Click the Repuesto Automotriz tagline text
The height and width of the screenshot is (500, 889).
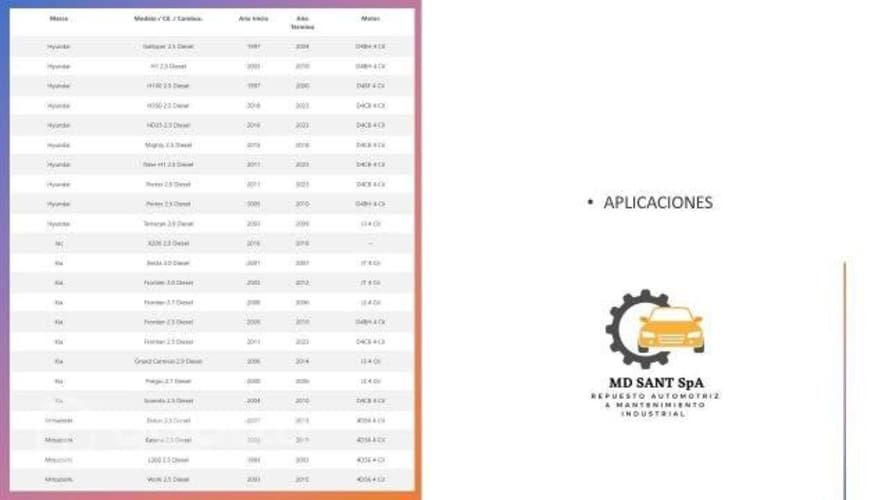[654, 396]
